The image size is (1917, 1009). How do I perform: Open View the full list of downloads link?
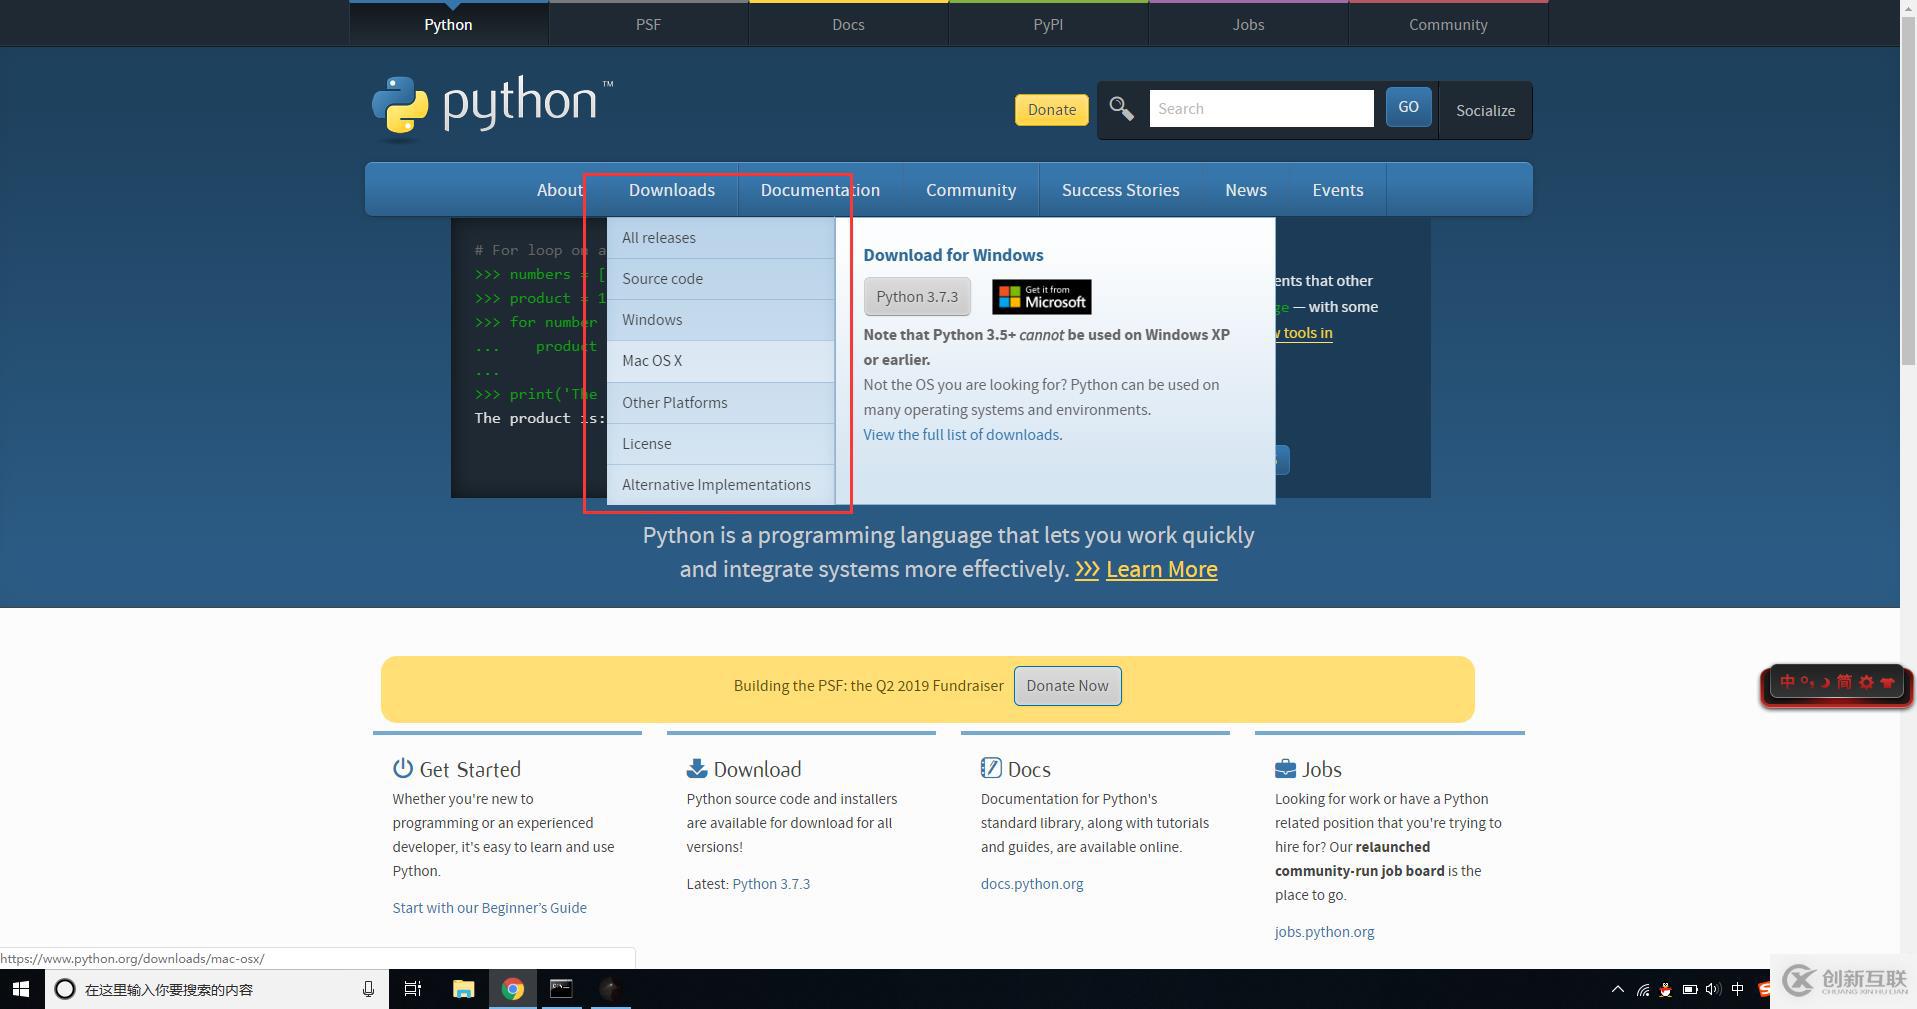[961, 435]
